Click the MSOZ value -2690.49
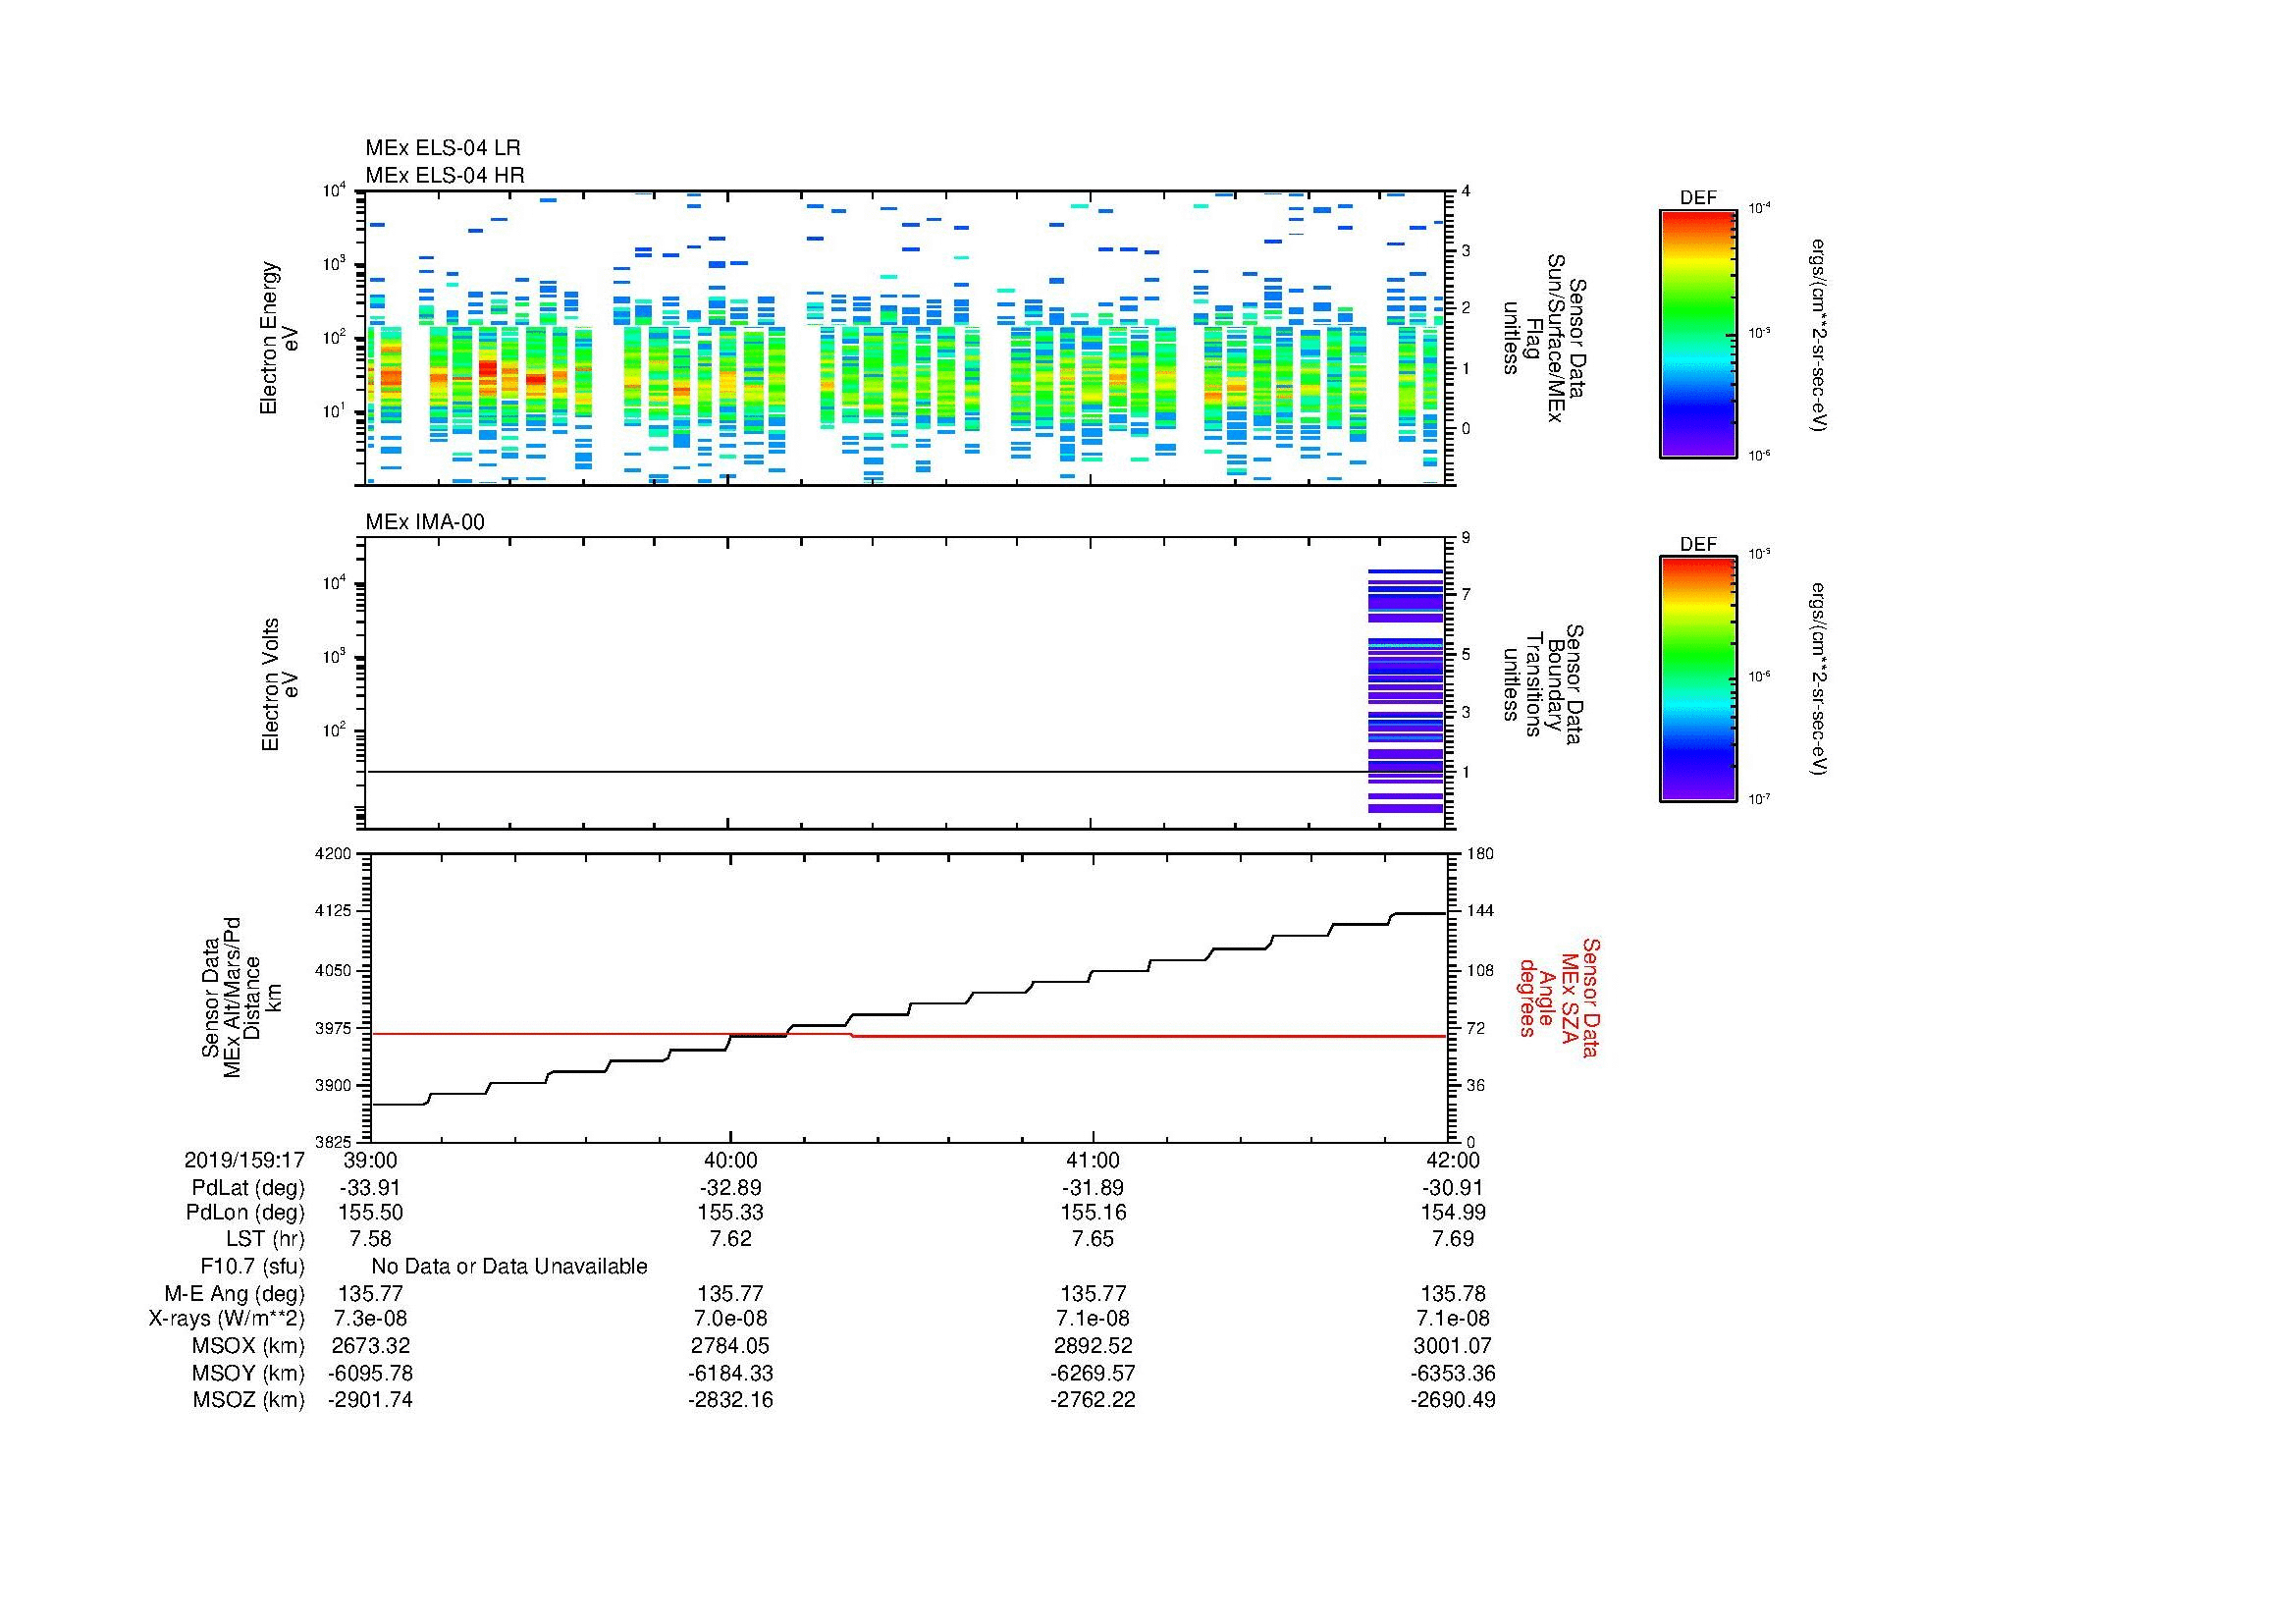 [1453, 1400]
